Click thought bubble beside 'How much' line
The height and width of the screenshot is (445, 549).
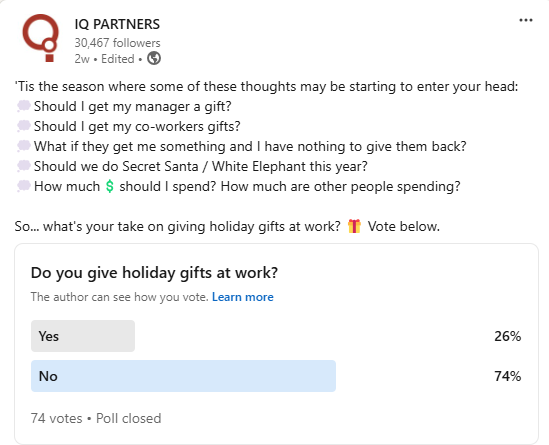(23, 186)
